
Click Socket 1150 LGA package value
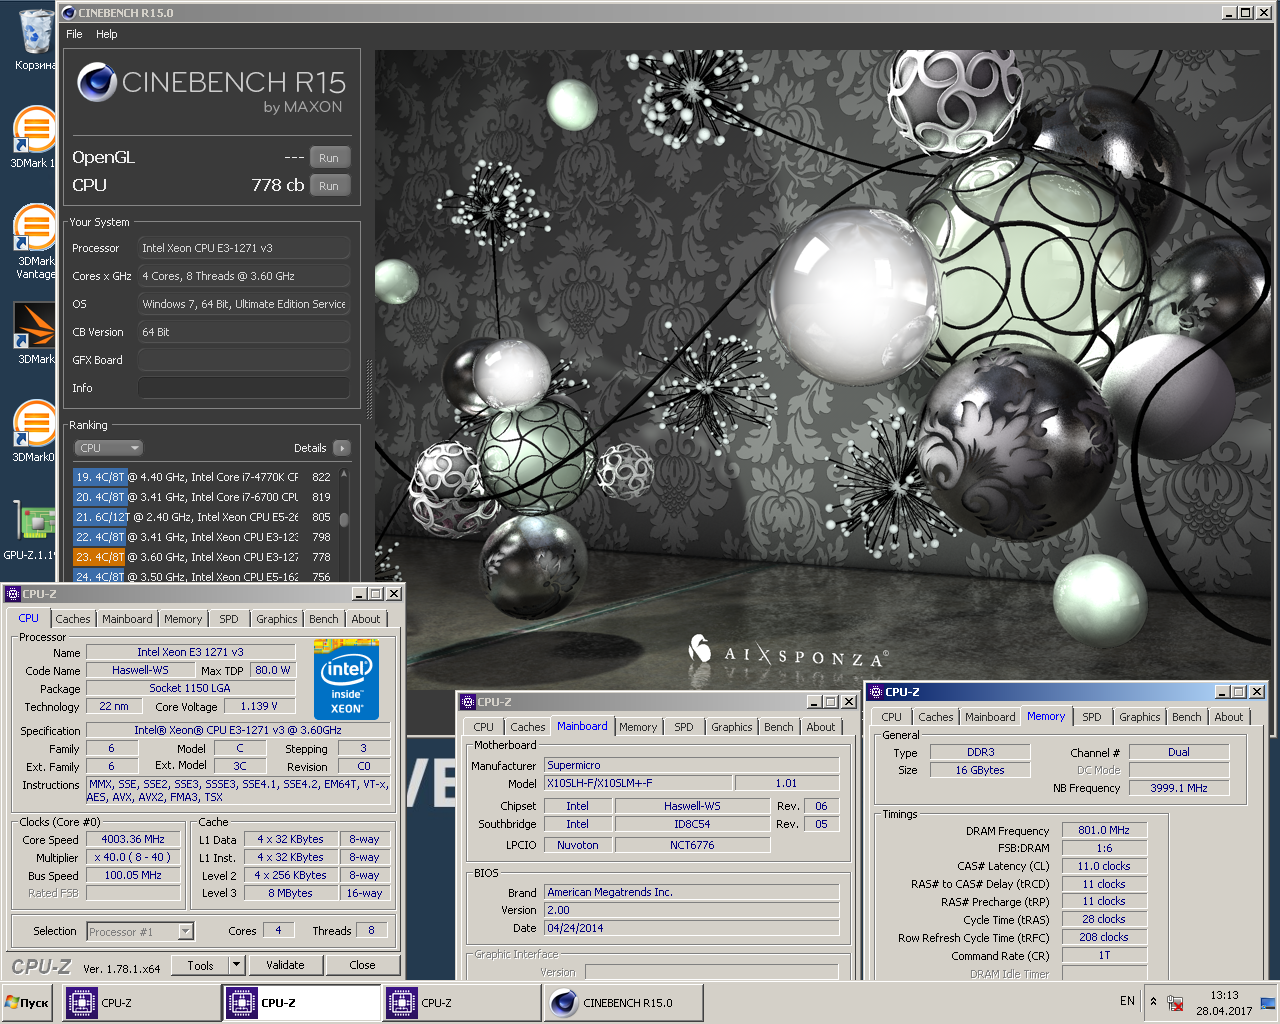point(190,688)
